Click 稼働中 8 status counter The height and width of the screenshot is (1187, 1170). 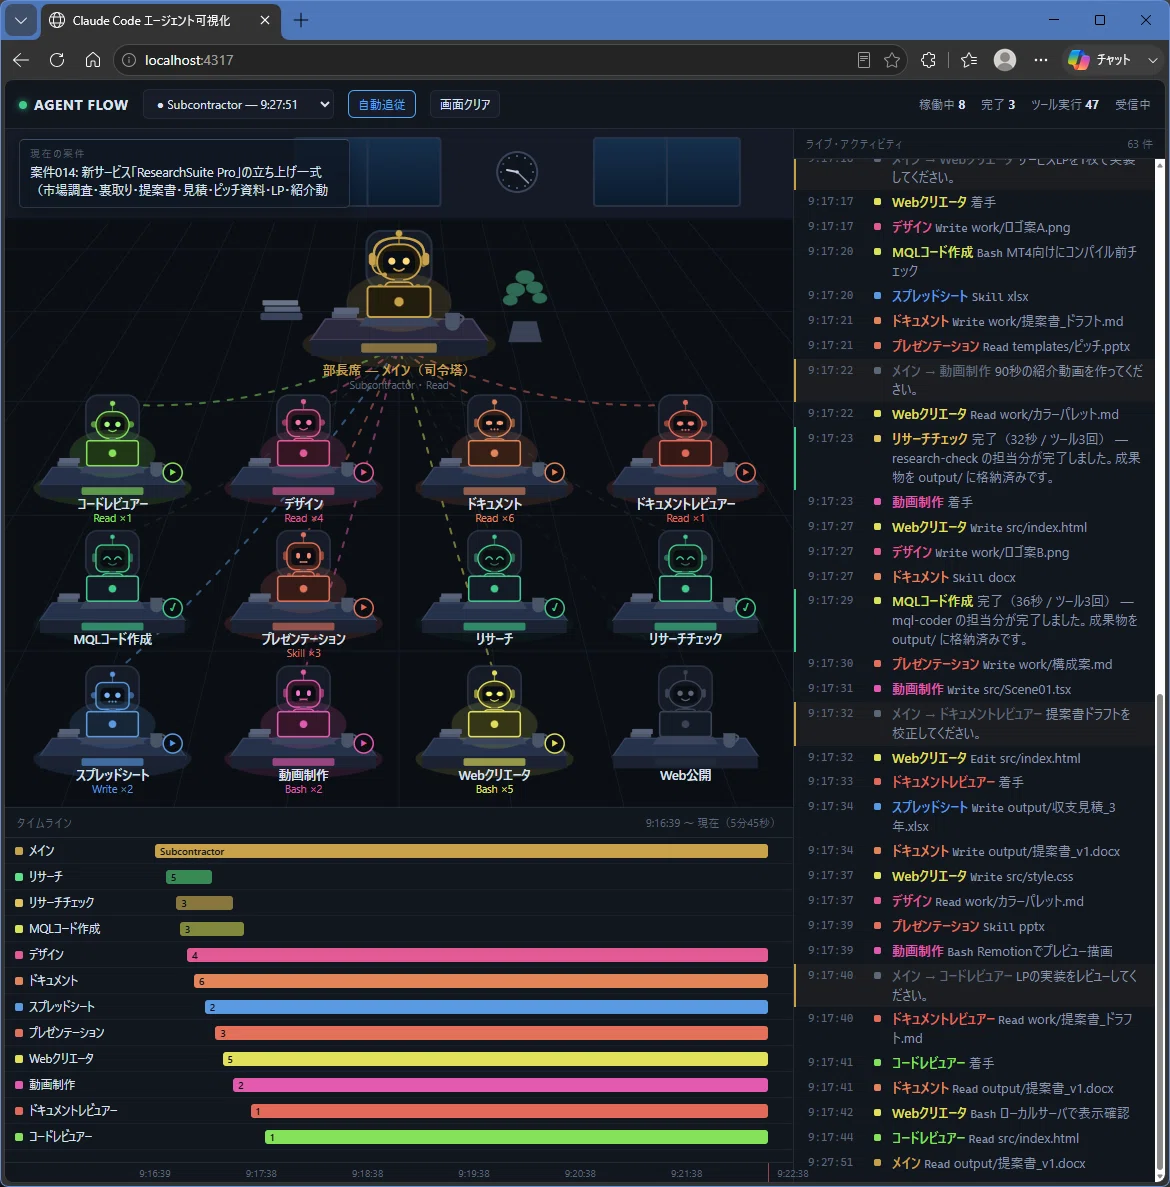[x=941, y=104]
